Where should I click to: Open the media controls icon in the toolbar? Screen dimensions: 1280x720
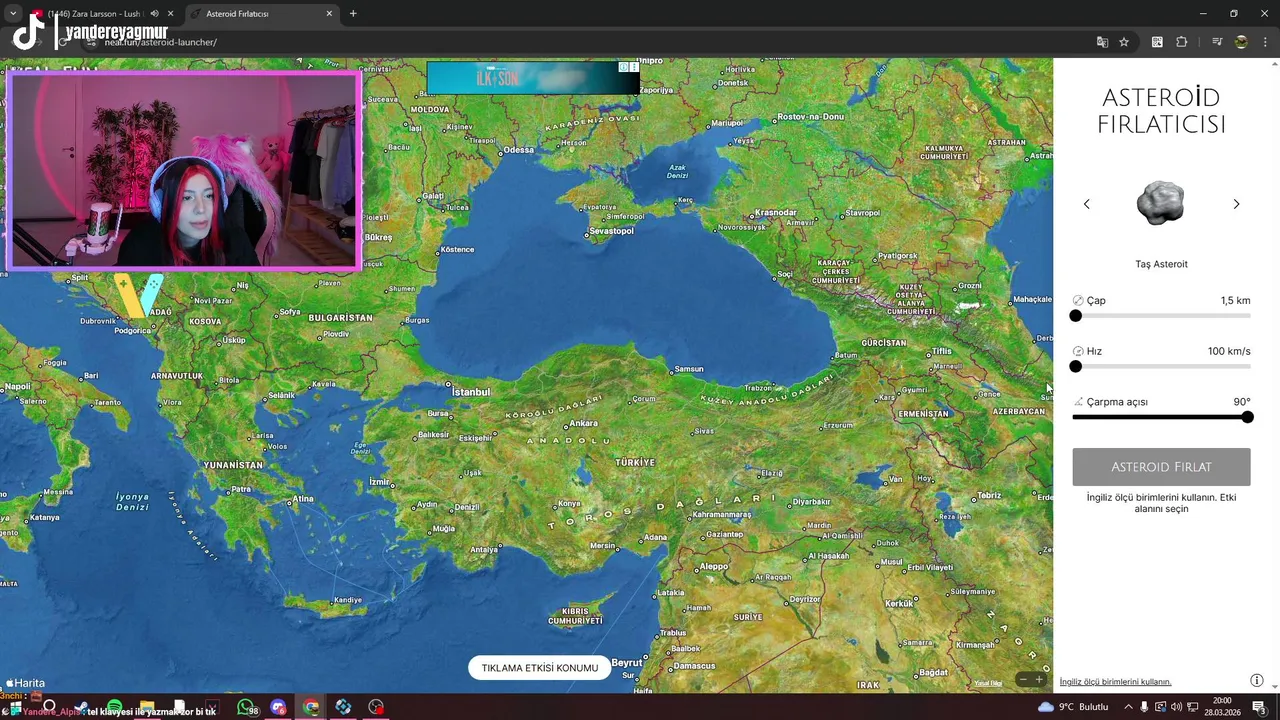point(1217,42)
